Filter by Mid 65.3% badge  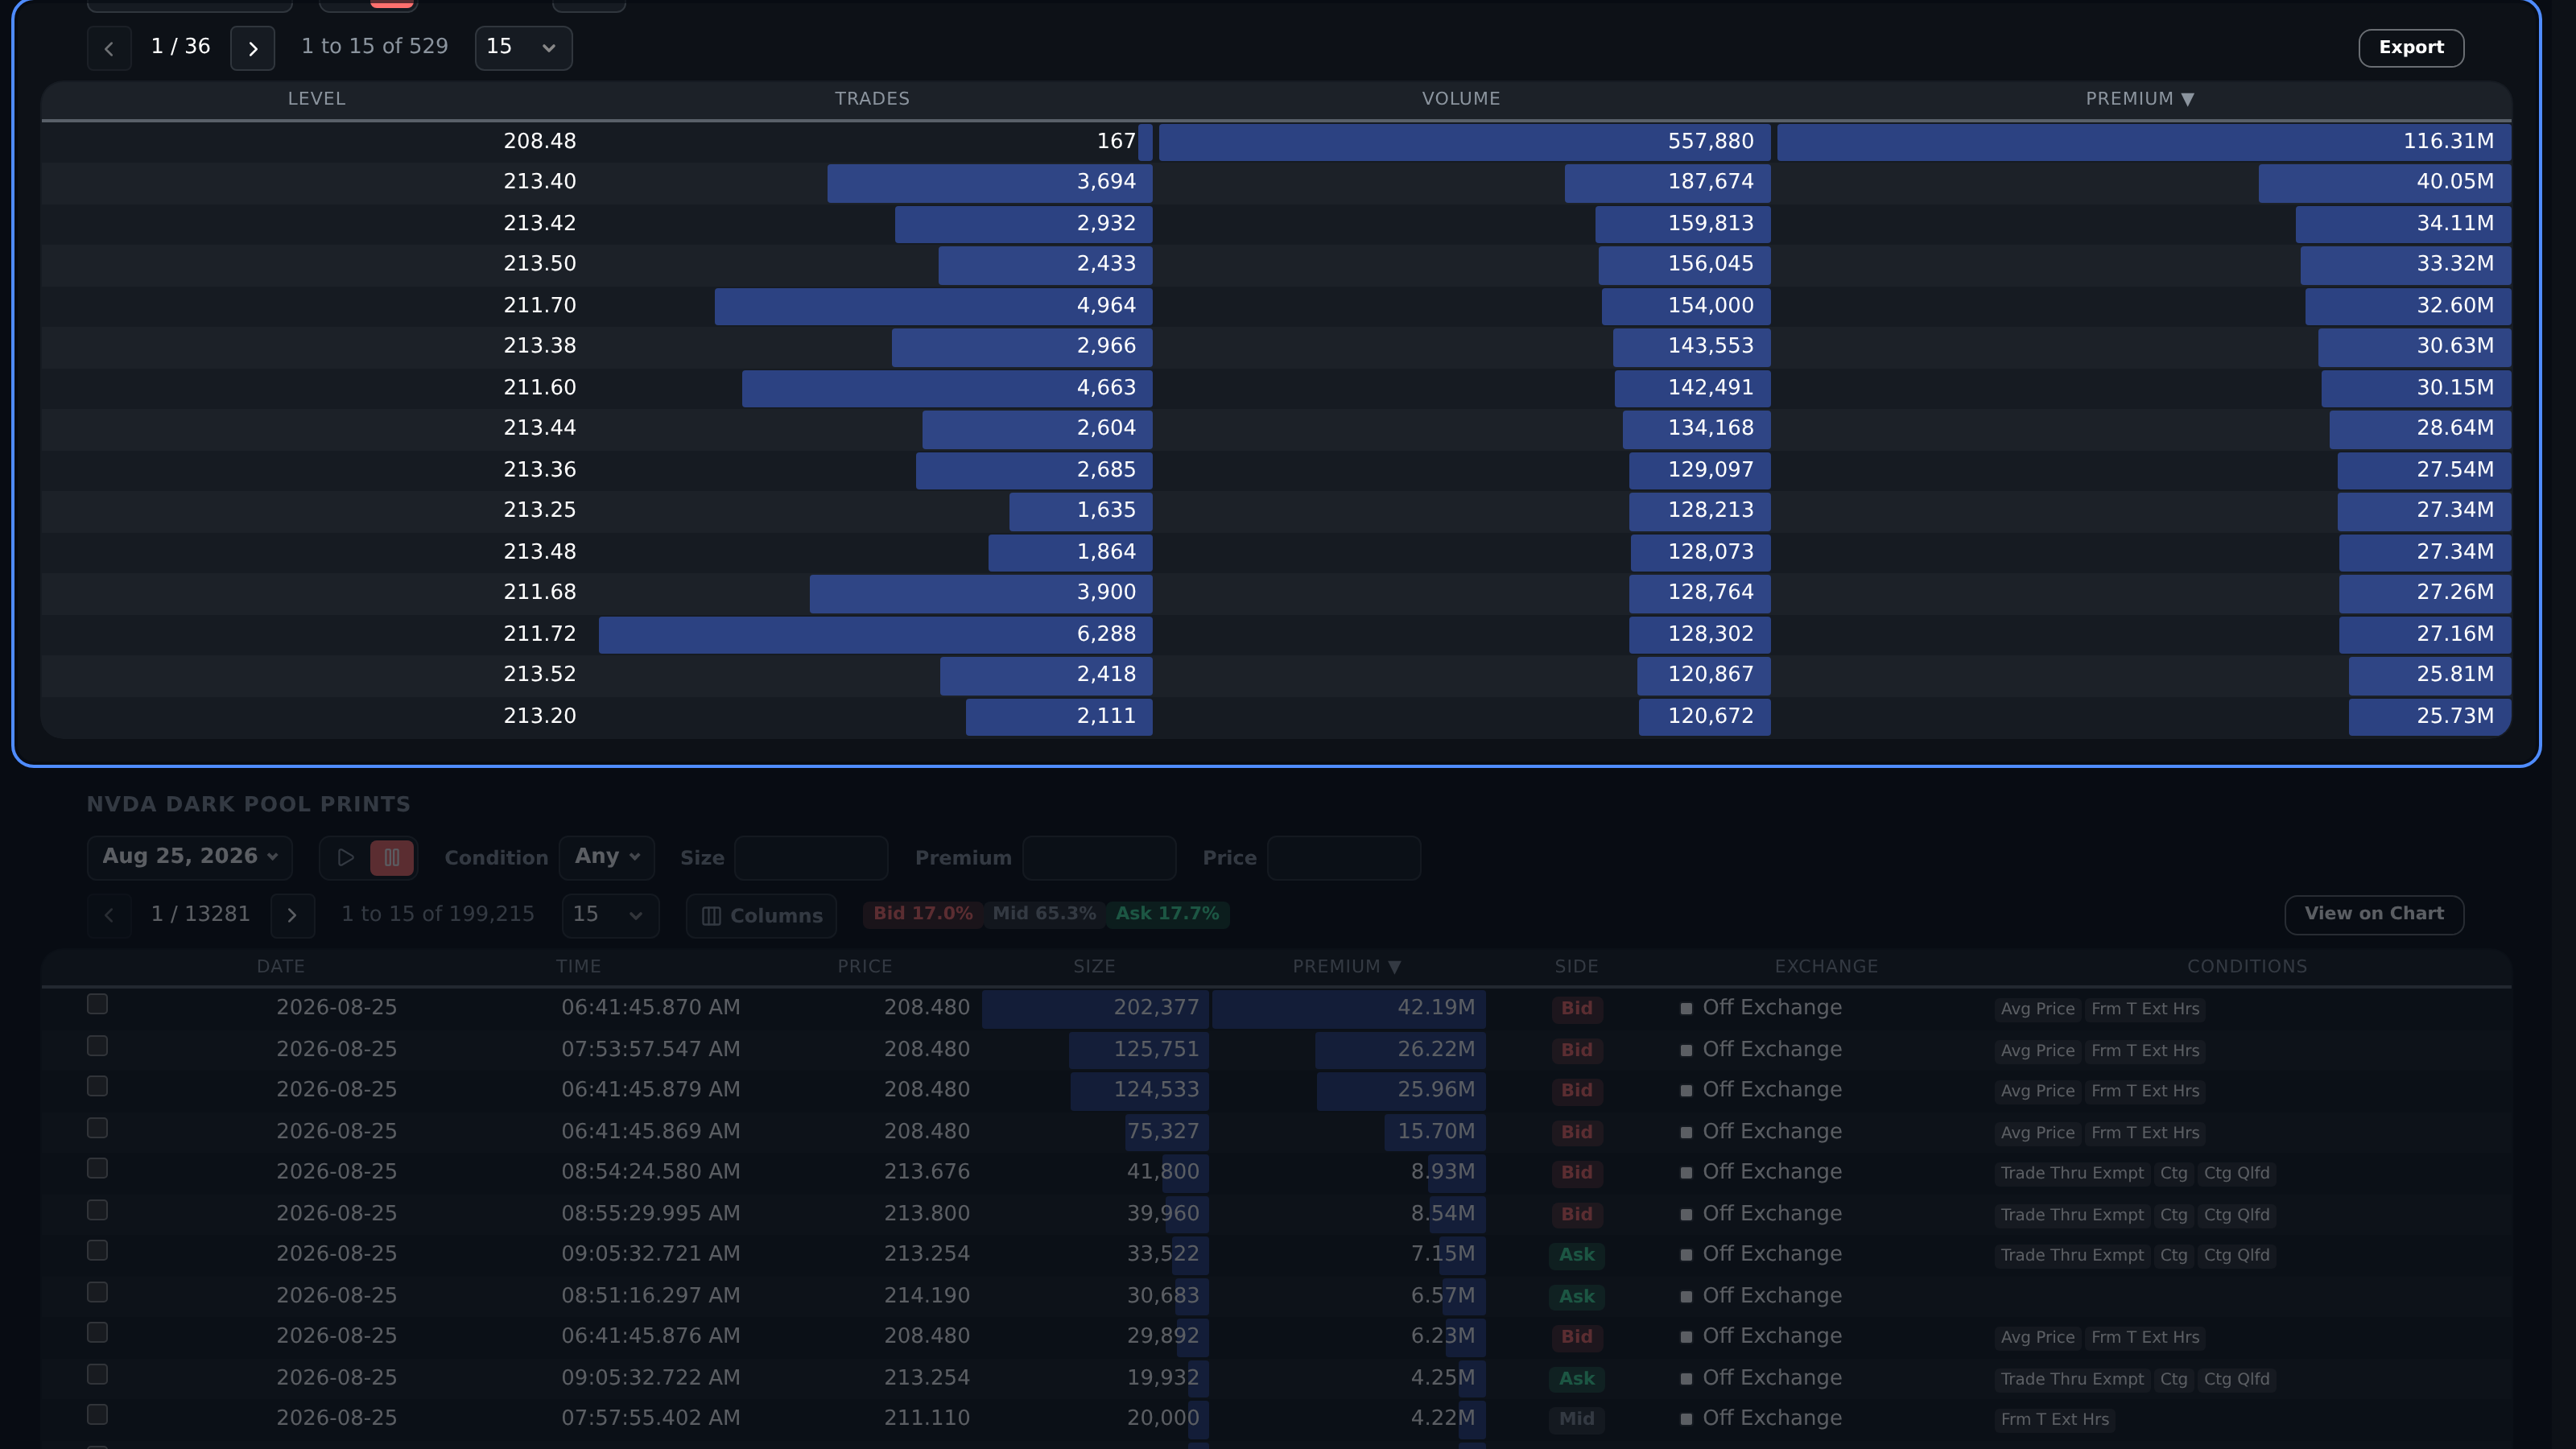[1044, 914]
